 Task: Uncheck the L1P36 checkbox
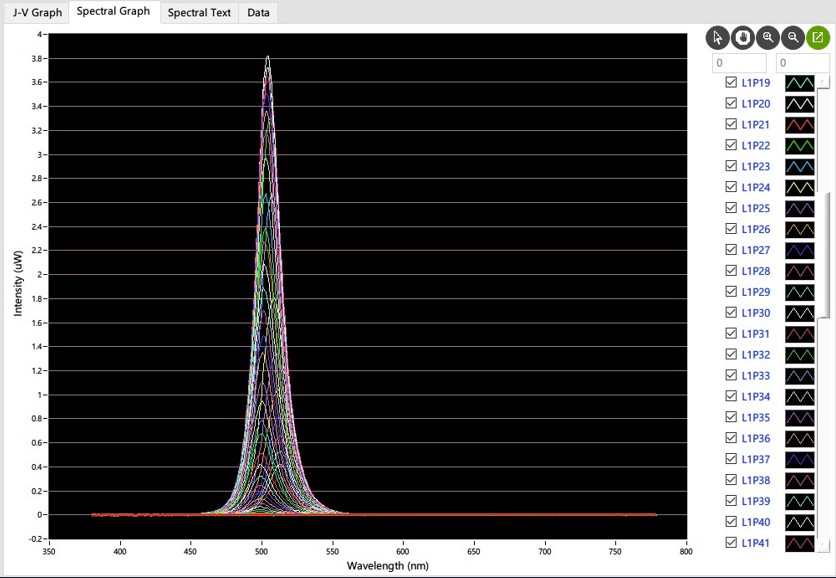tap(731, 438)
